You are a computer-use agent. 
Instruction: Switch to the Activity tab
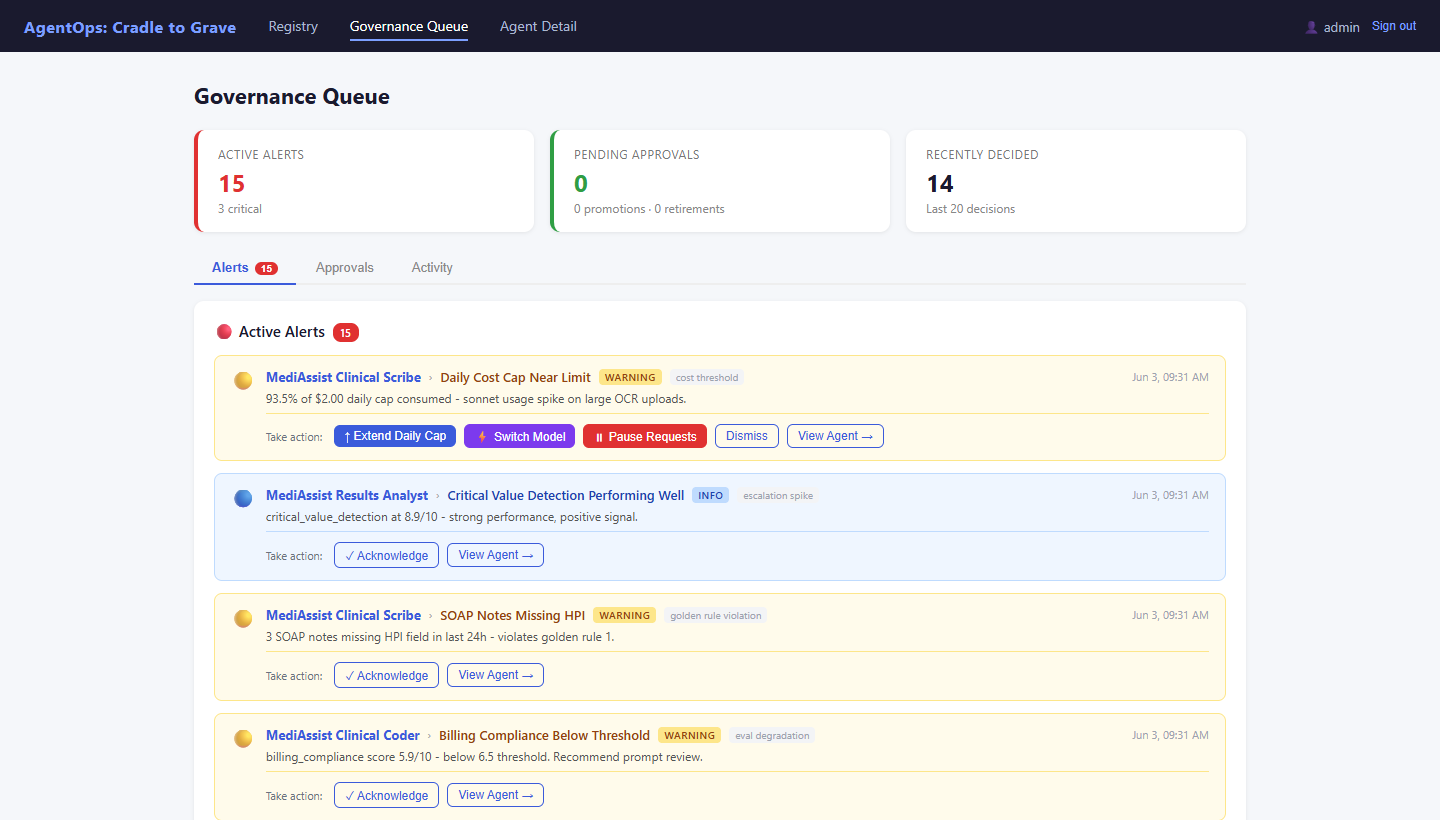[x=432, y=268]
